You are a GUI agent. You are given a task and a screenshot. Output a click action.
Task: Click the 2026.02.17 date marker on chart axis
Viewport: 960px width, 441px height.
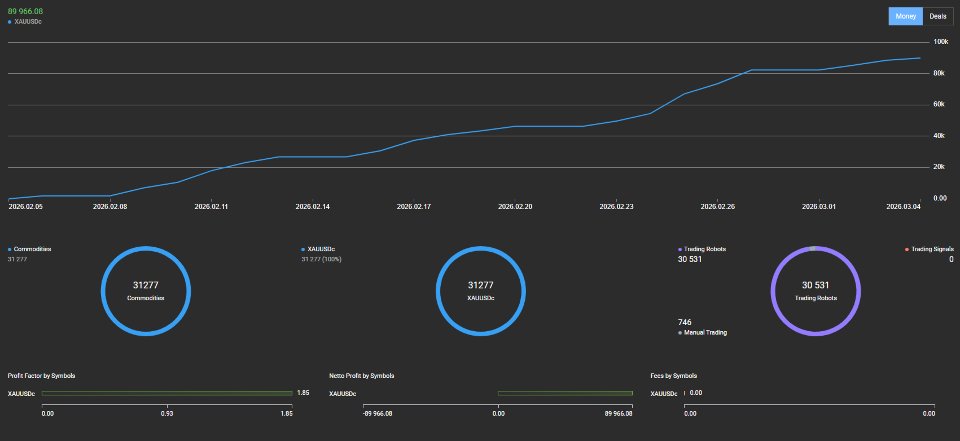click(x=413, y=207)
